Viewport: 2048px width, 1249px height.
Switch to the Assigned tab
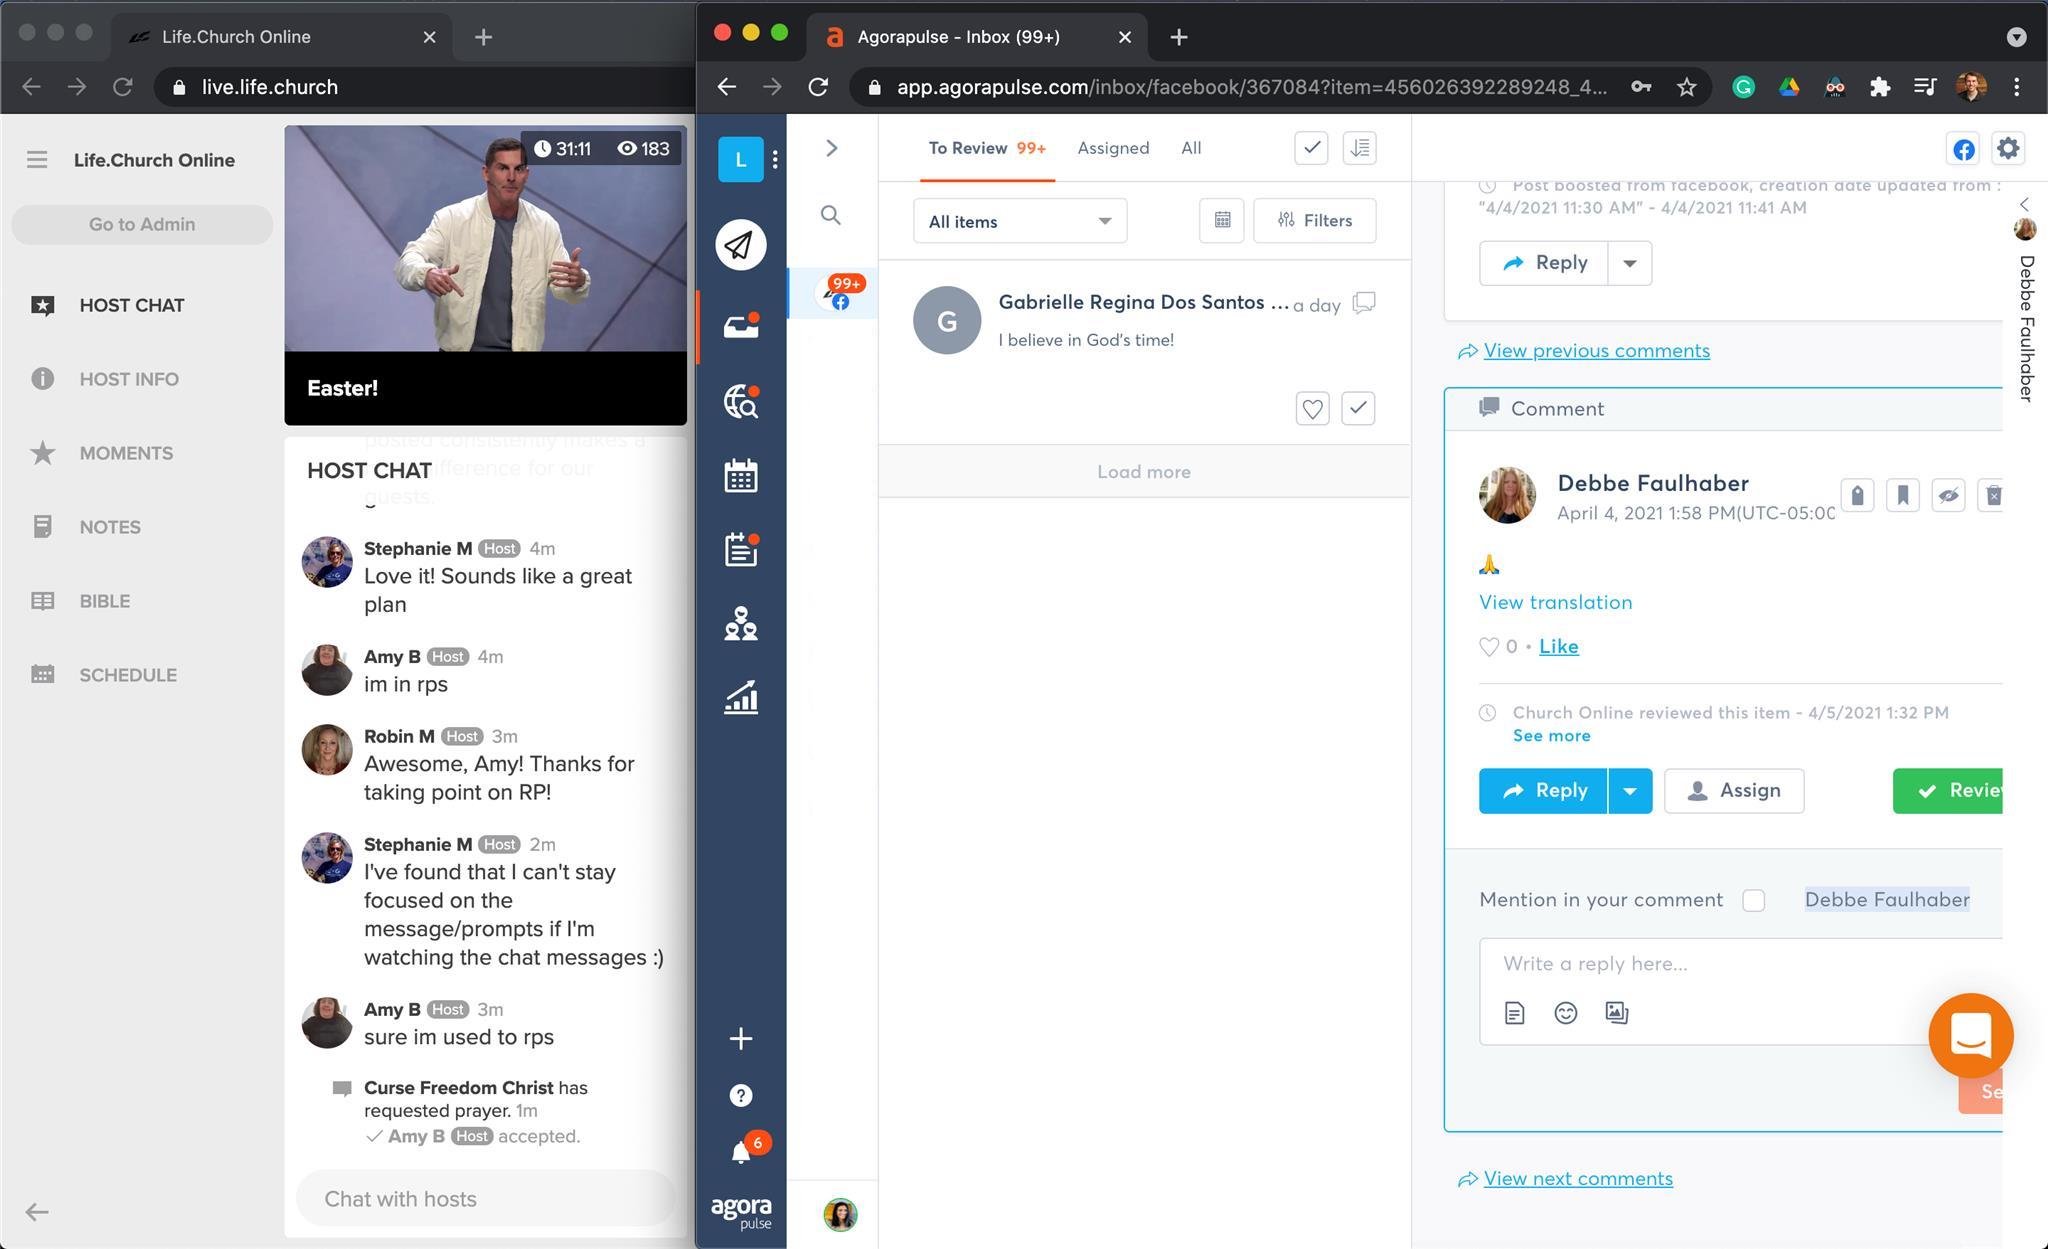point(1113,148)
